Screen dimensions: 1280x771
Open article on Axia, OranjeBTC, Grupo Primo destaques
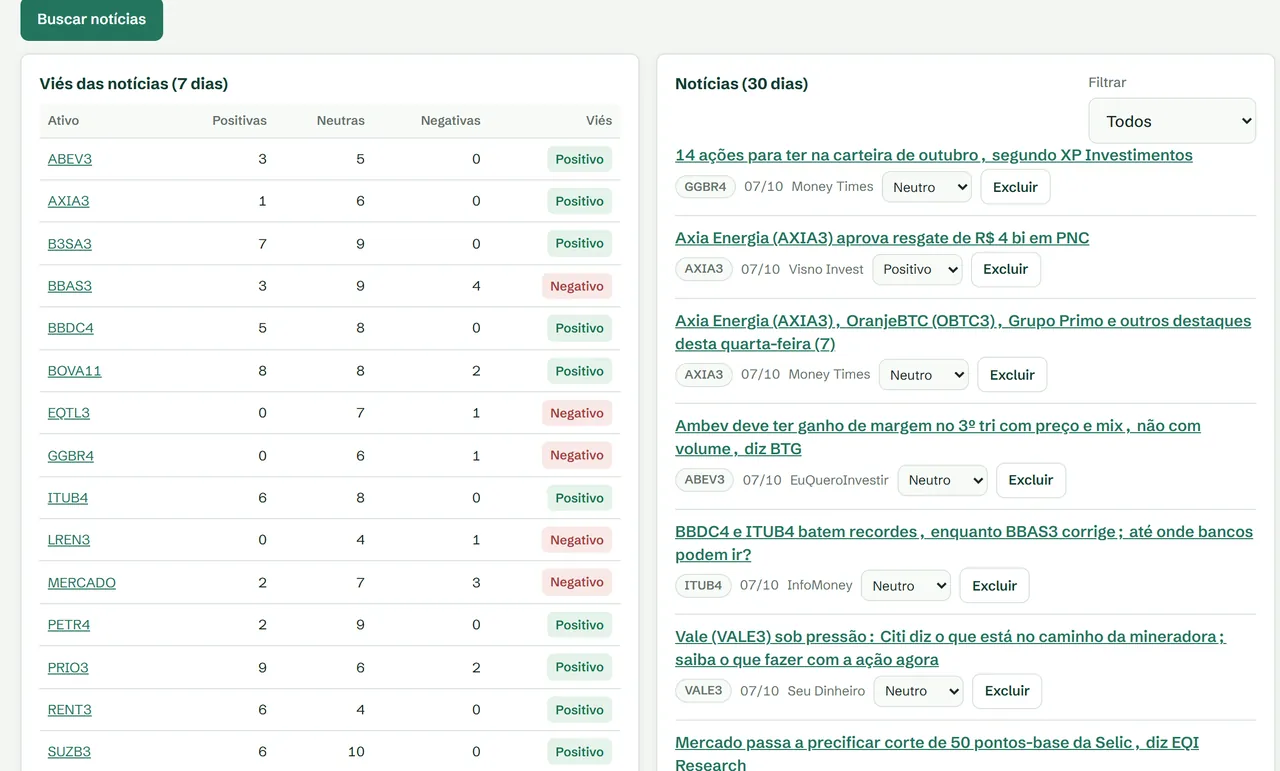[963, 332]
